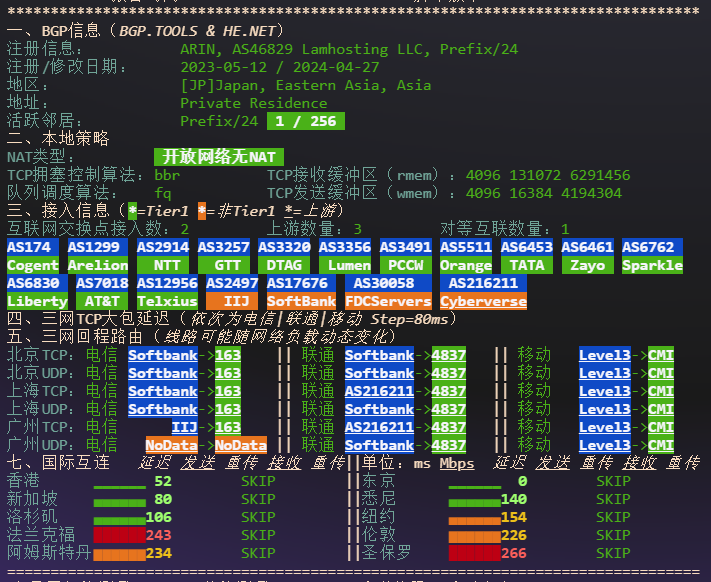Click the "二、本地策略" section heading

[58, 139]
